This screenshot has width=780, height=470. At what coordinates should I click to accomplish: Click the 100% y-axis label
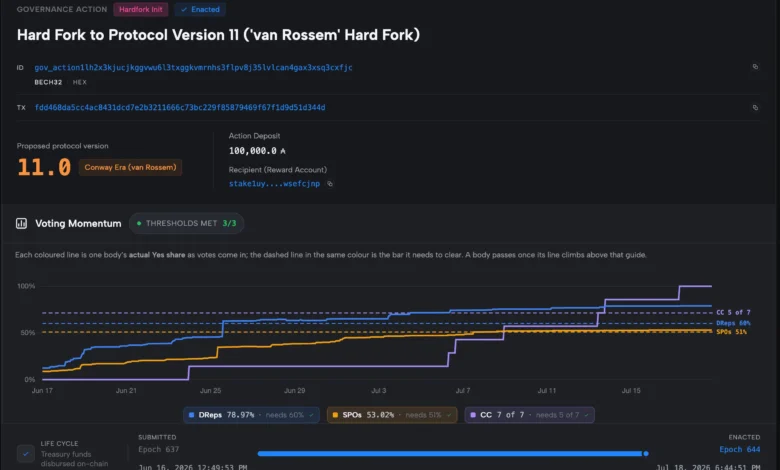pyautogui.click(x=26, y=286)
